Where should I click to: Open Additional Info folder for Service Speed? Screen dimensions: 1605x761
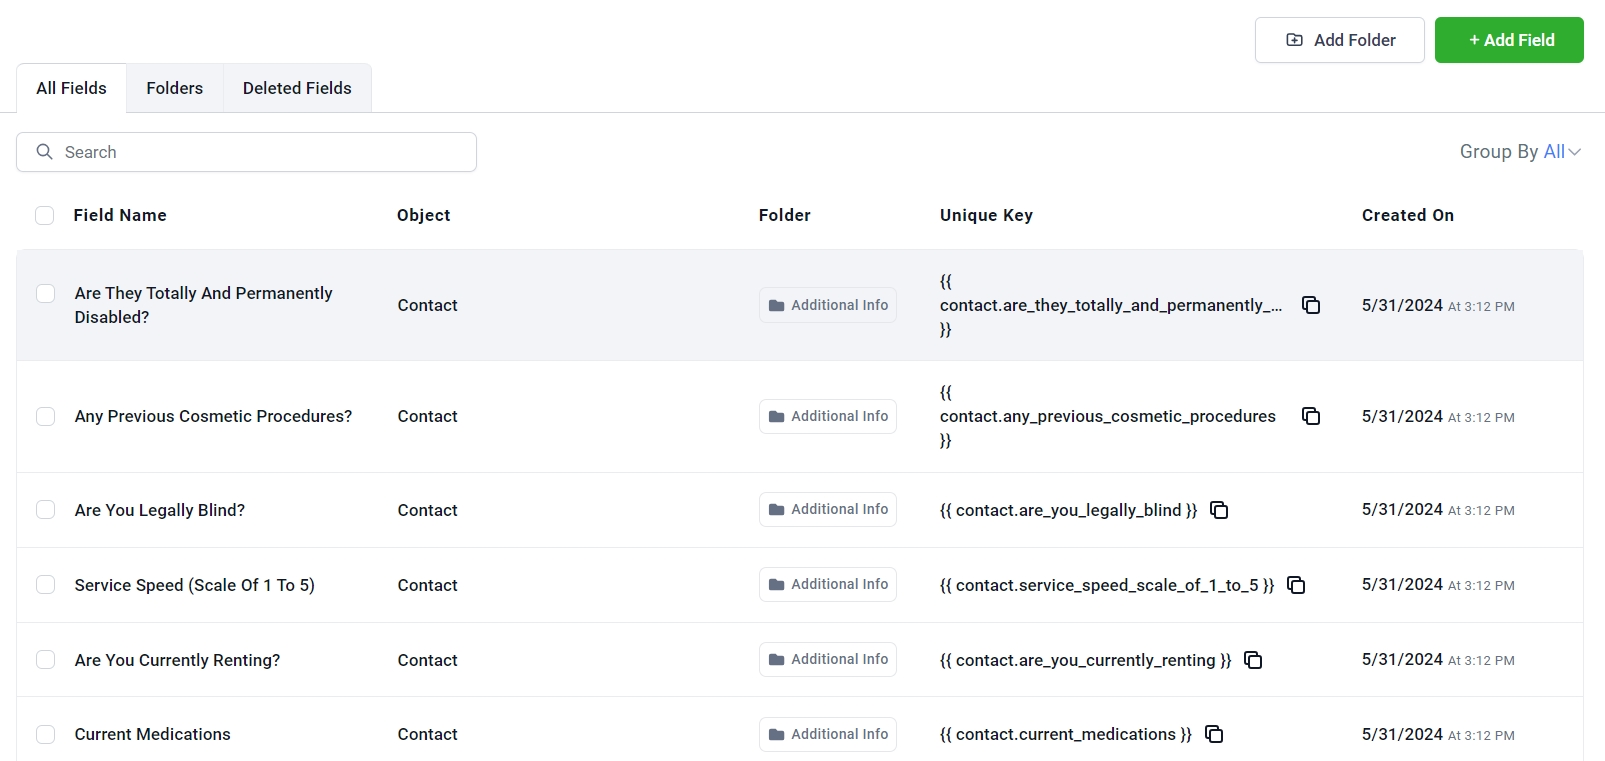tap(828, 585)
